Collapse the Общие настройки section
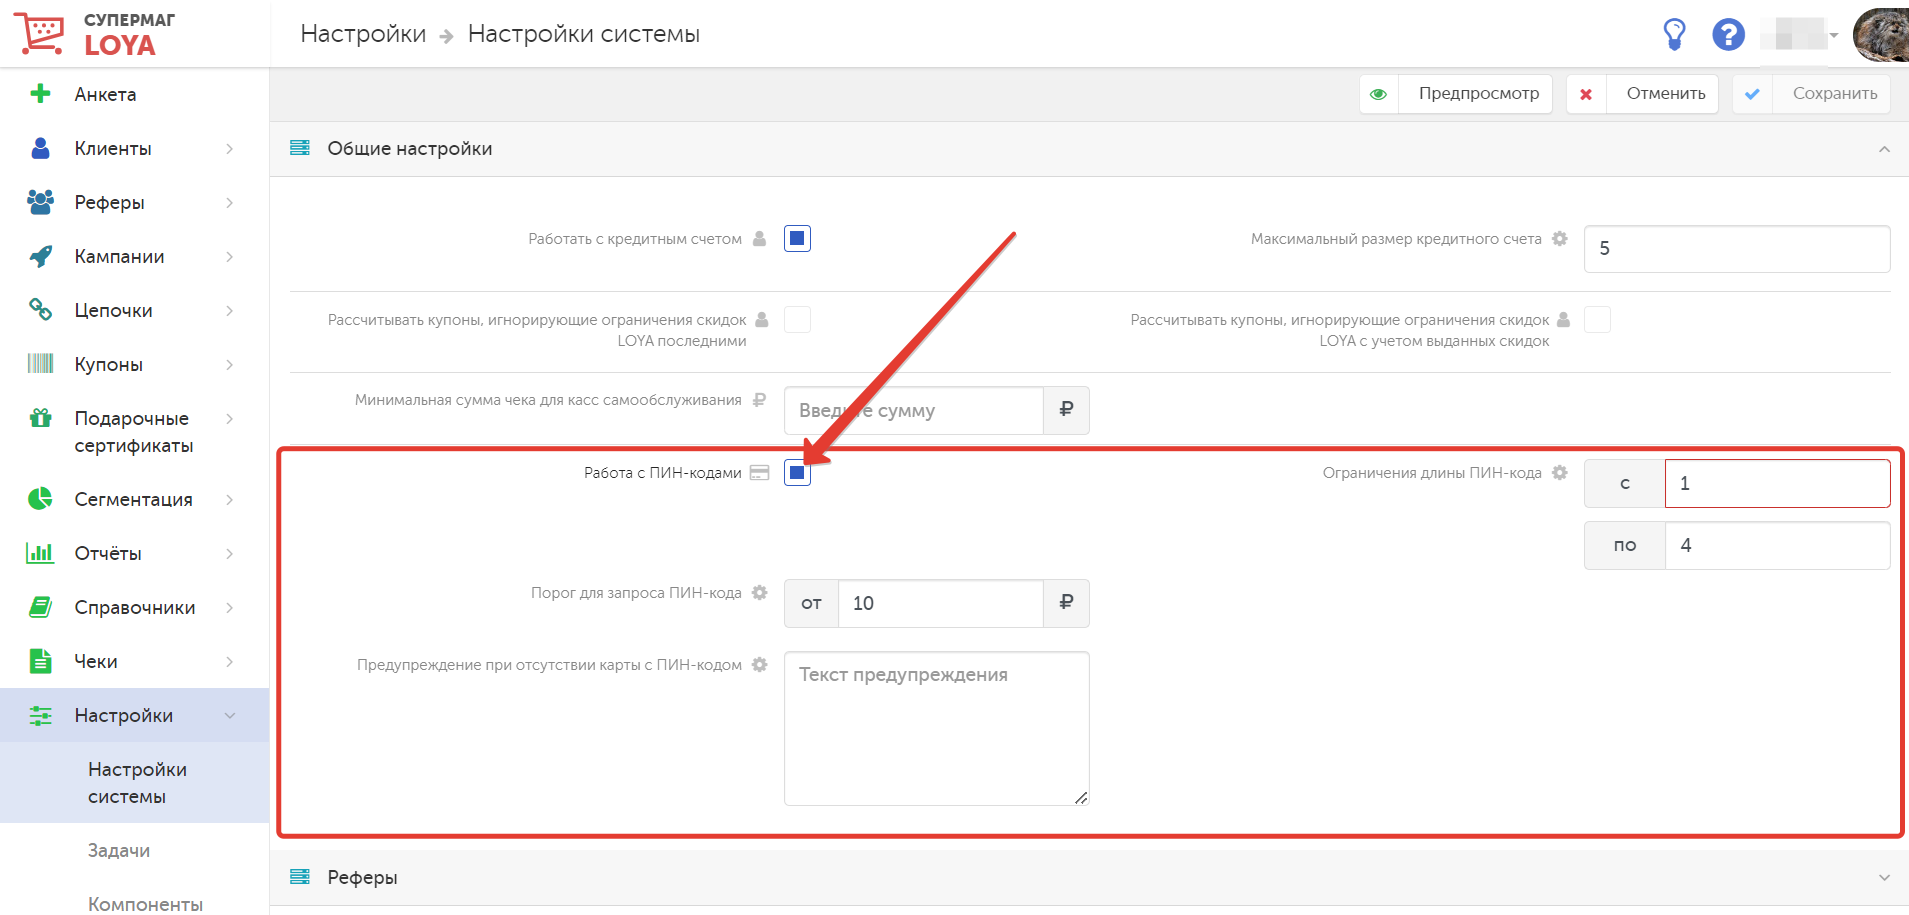 pos(1884,149)
